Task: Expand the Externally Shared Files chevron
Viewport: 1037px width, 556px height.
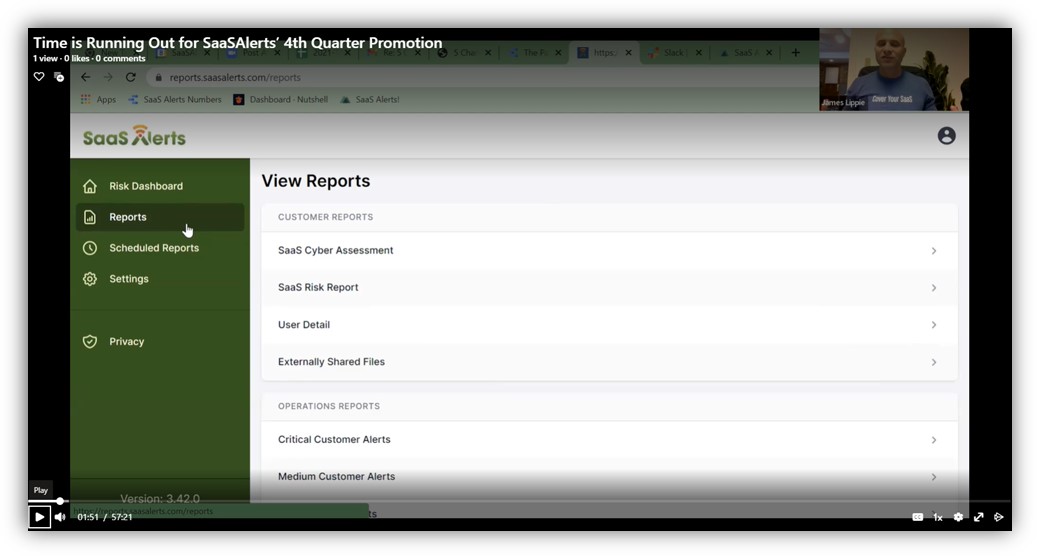Action: tap(934, 362)
